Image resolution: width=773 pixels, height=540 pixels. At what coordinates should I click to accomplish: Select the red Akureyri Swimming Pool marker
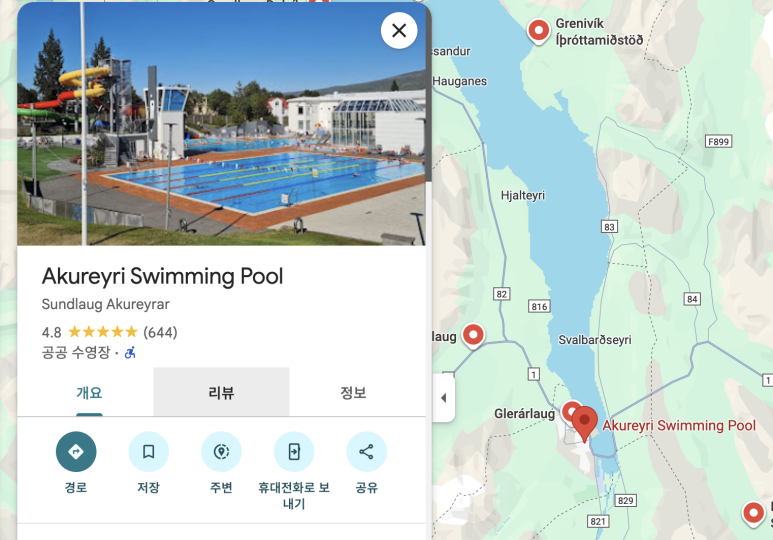point(585,424)
